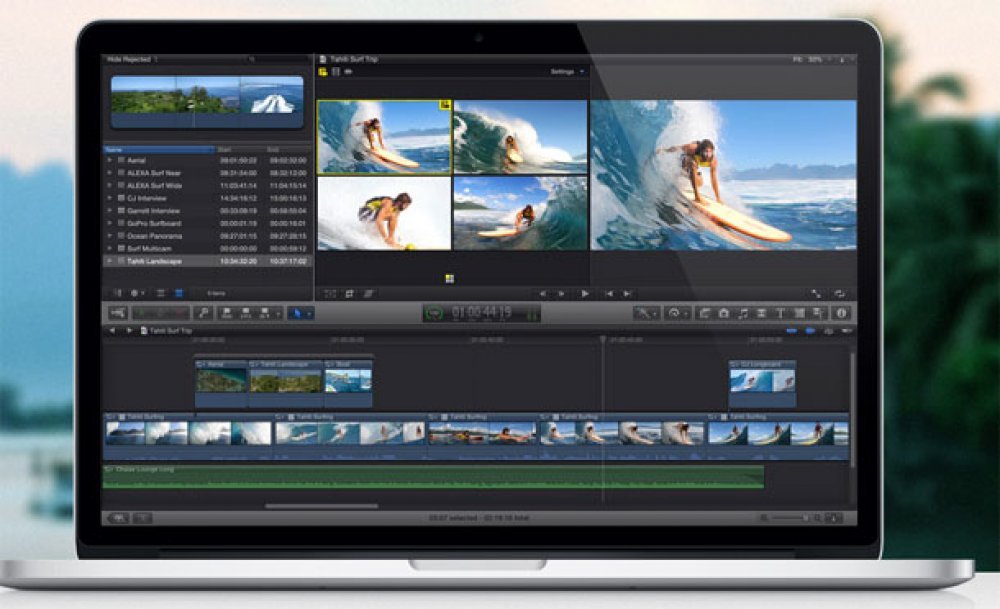Expand the Surf Multicam clip row

point(110,249)
